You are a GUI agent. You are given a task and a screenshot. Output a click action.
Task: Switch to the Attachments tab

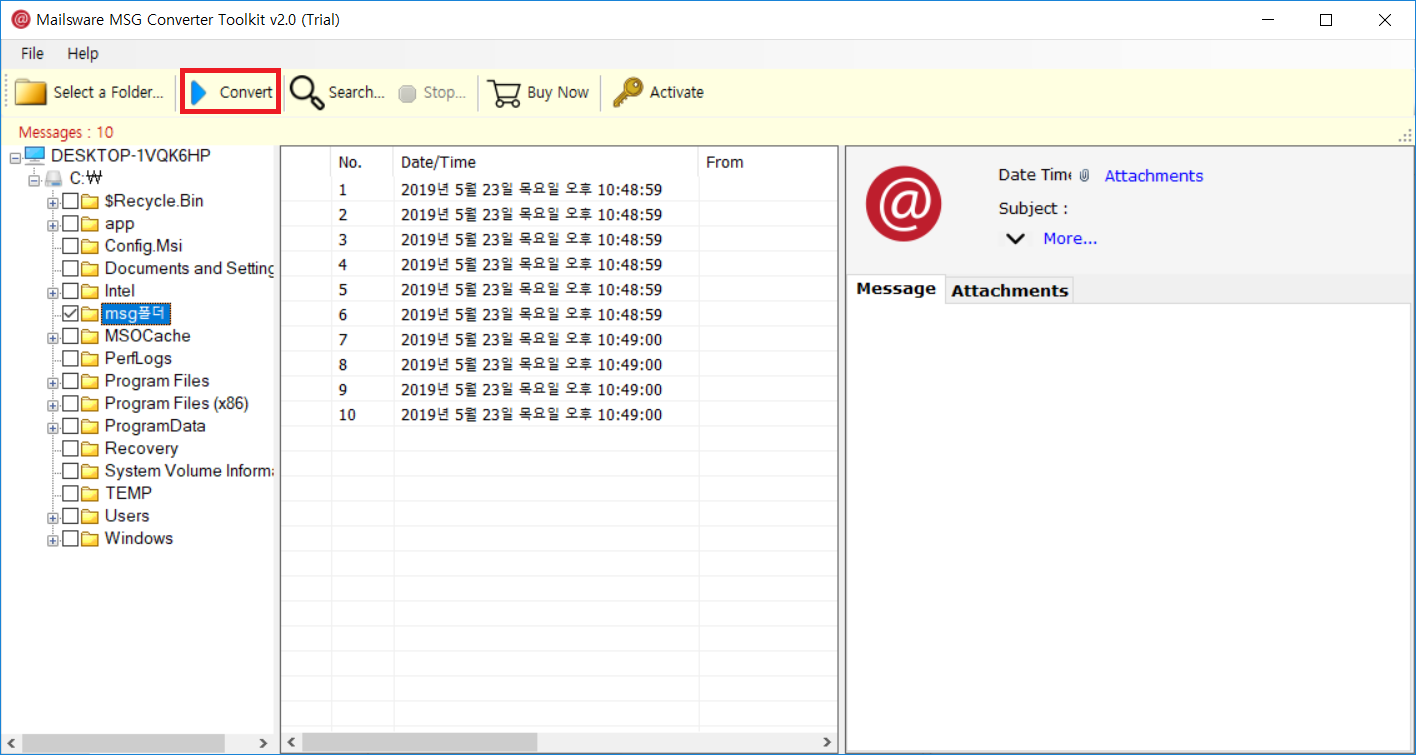[1010, 290]
